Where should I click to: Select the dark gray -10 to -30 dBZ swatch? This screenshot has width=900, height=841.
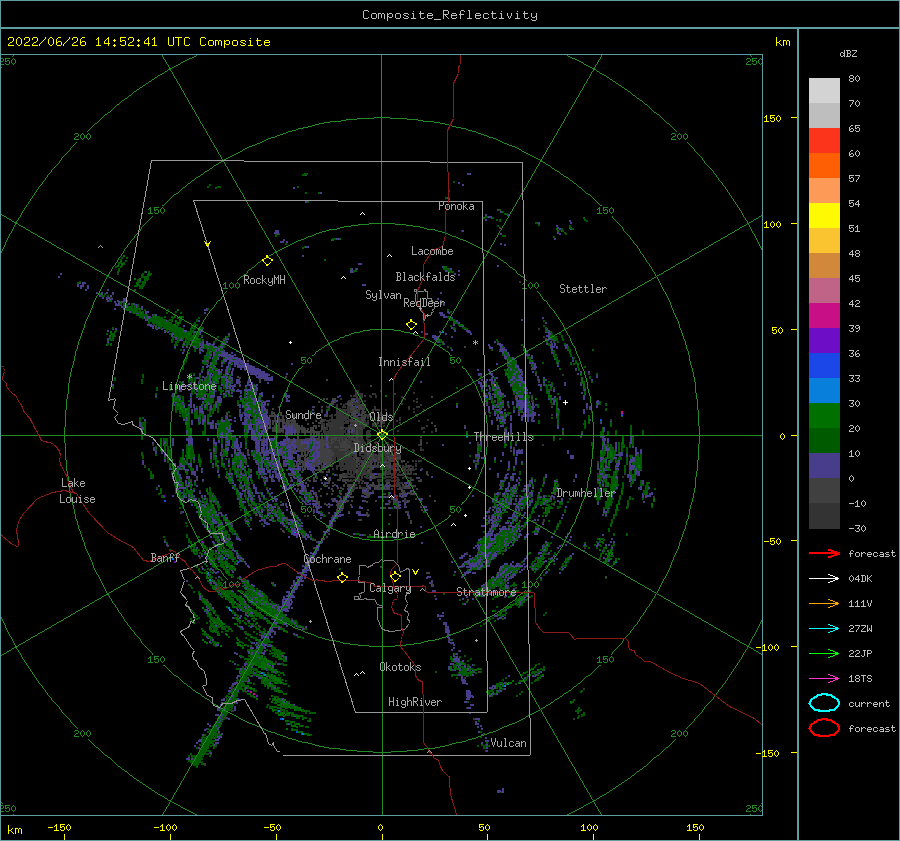click(824, 516)
